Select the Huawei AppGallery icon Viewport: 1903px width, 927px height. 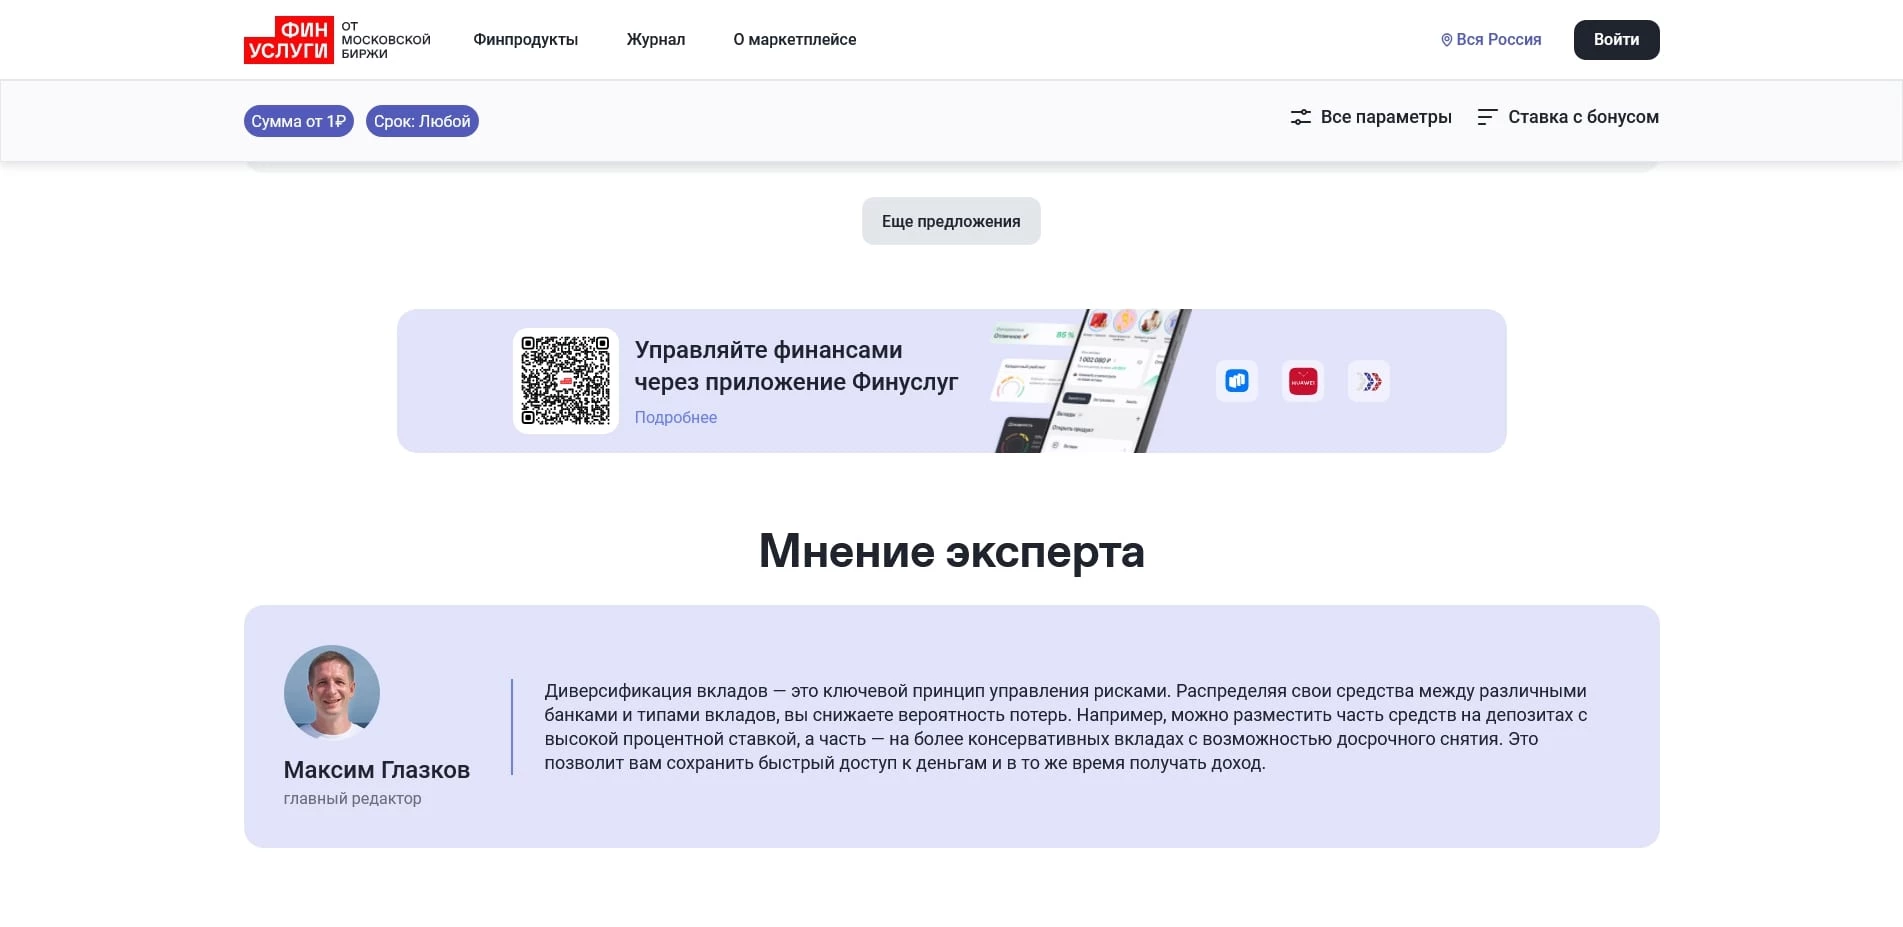(x=1302, y=381)
